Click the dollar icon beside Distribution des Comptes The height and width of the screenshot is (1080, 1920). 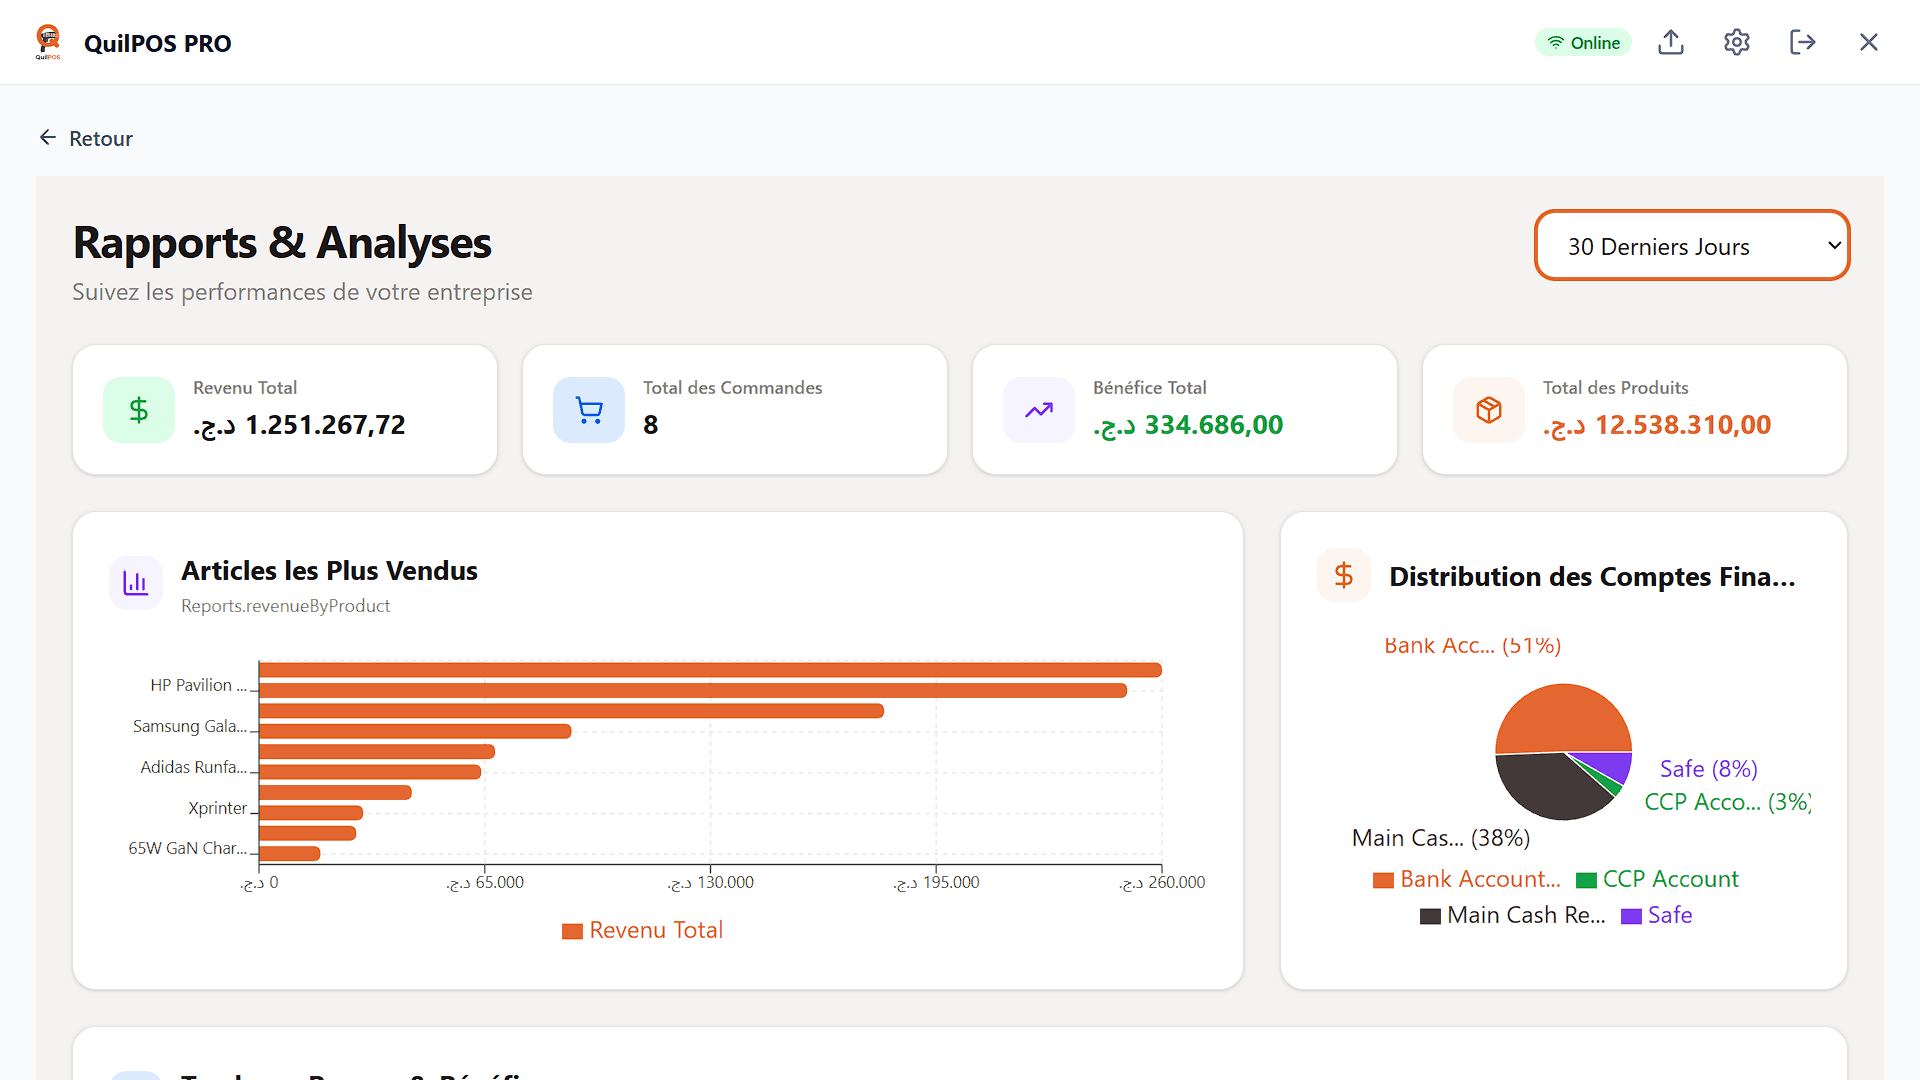click(x=1344, y=575)
